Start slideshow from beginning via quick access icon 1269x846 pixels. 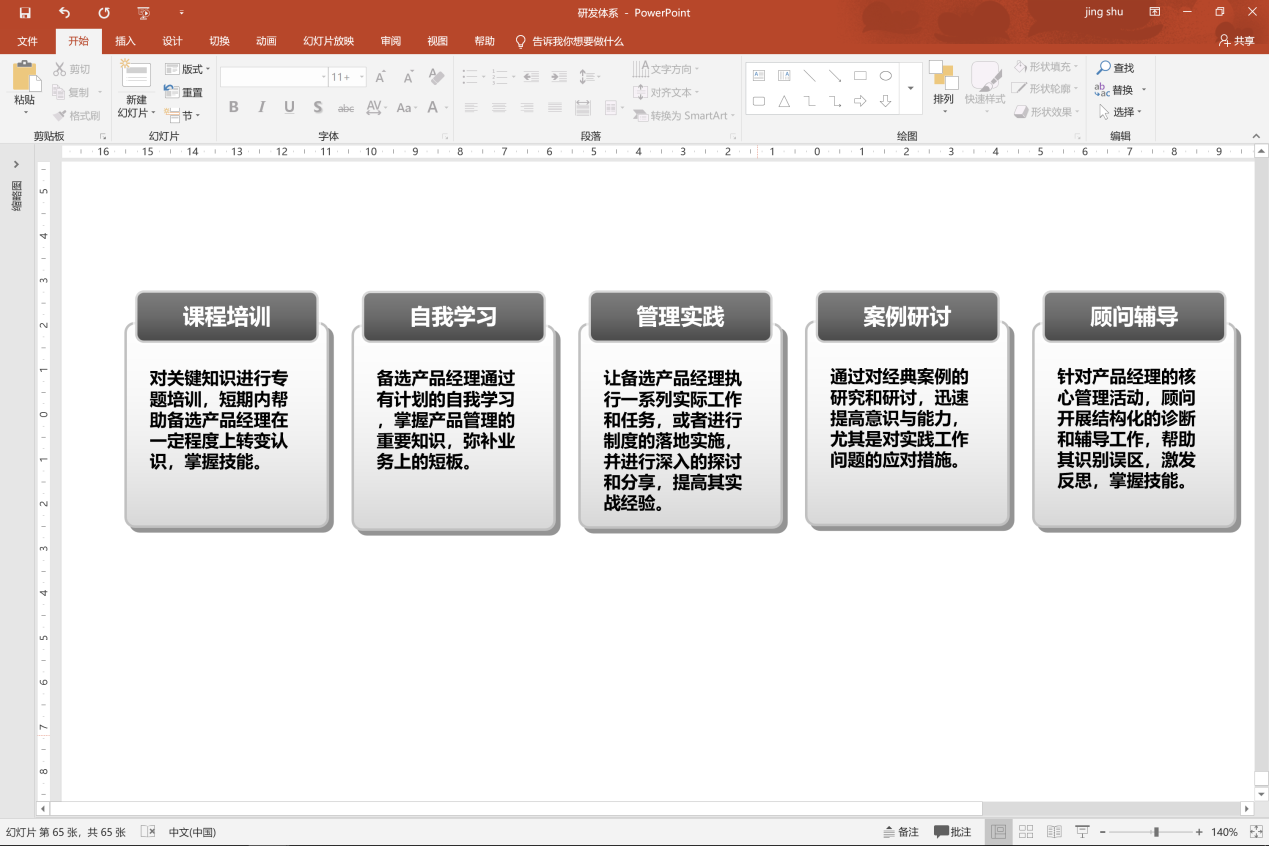tap(144, 13)
